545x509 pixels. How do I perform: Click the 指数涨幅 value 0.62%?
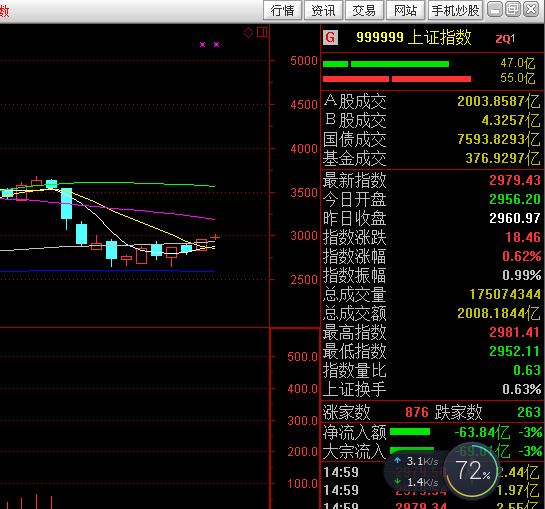[x=521, y=256]
